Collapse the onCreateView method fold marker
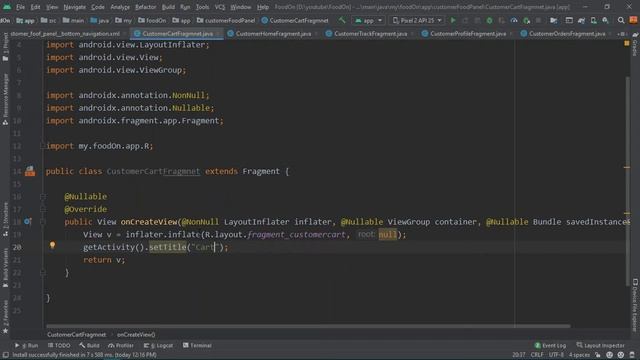The image size is (640, 360). click(x=43, y=222)
